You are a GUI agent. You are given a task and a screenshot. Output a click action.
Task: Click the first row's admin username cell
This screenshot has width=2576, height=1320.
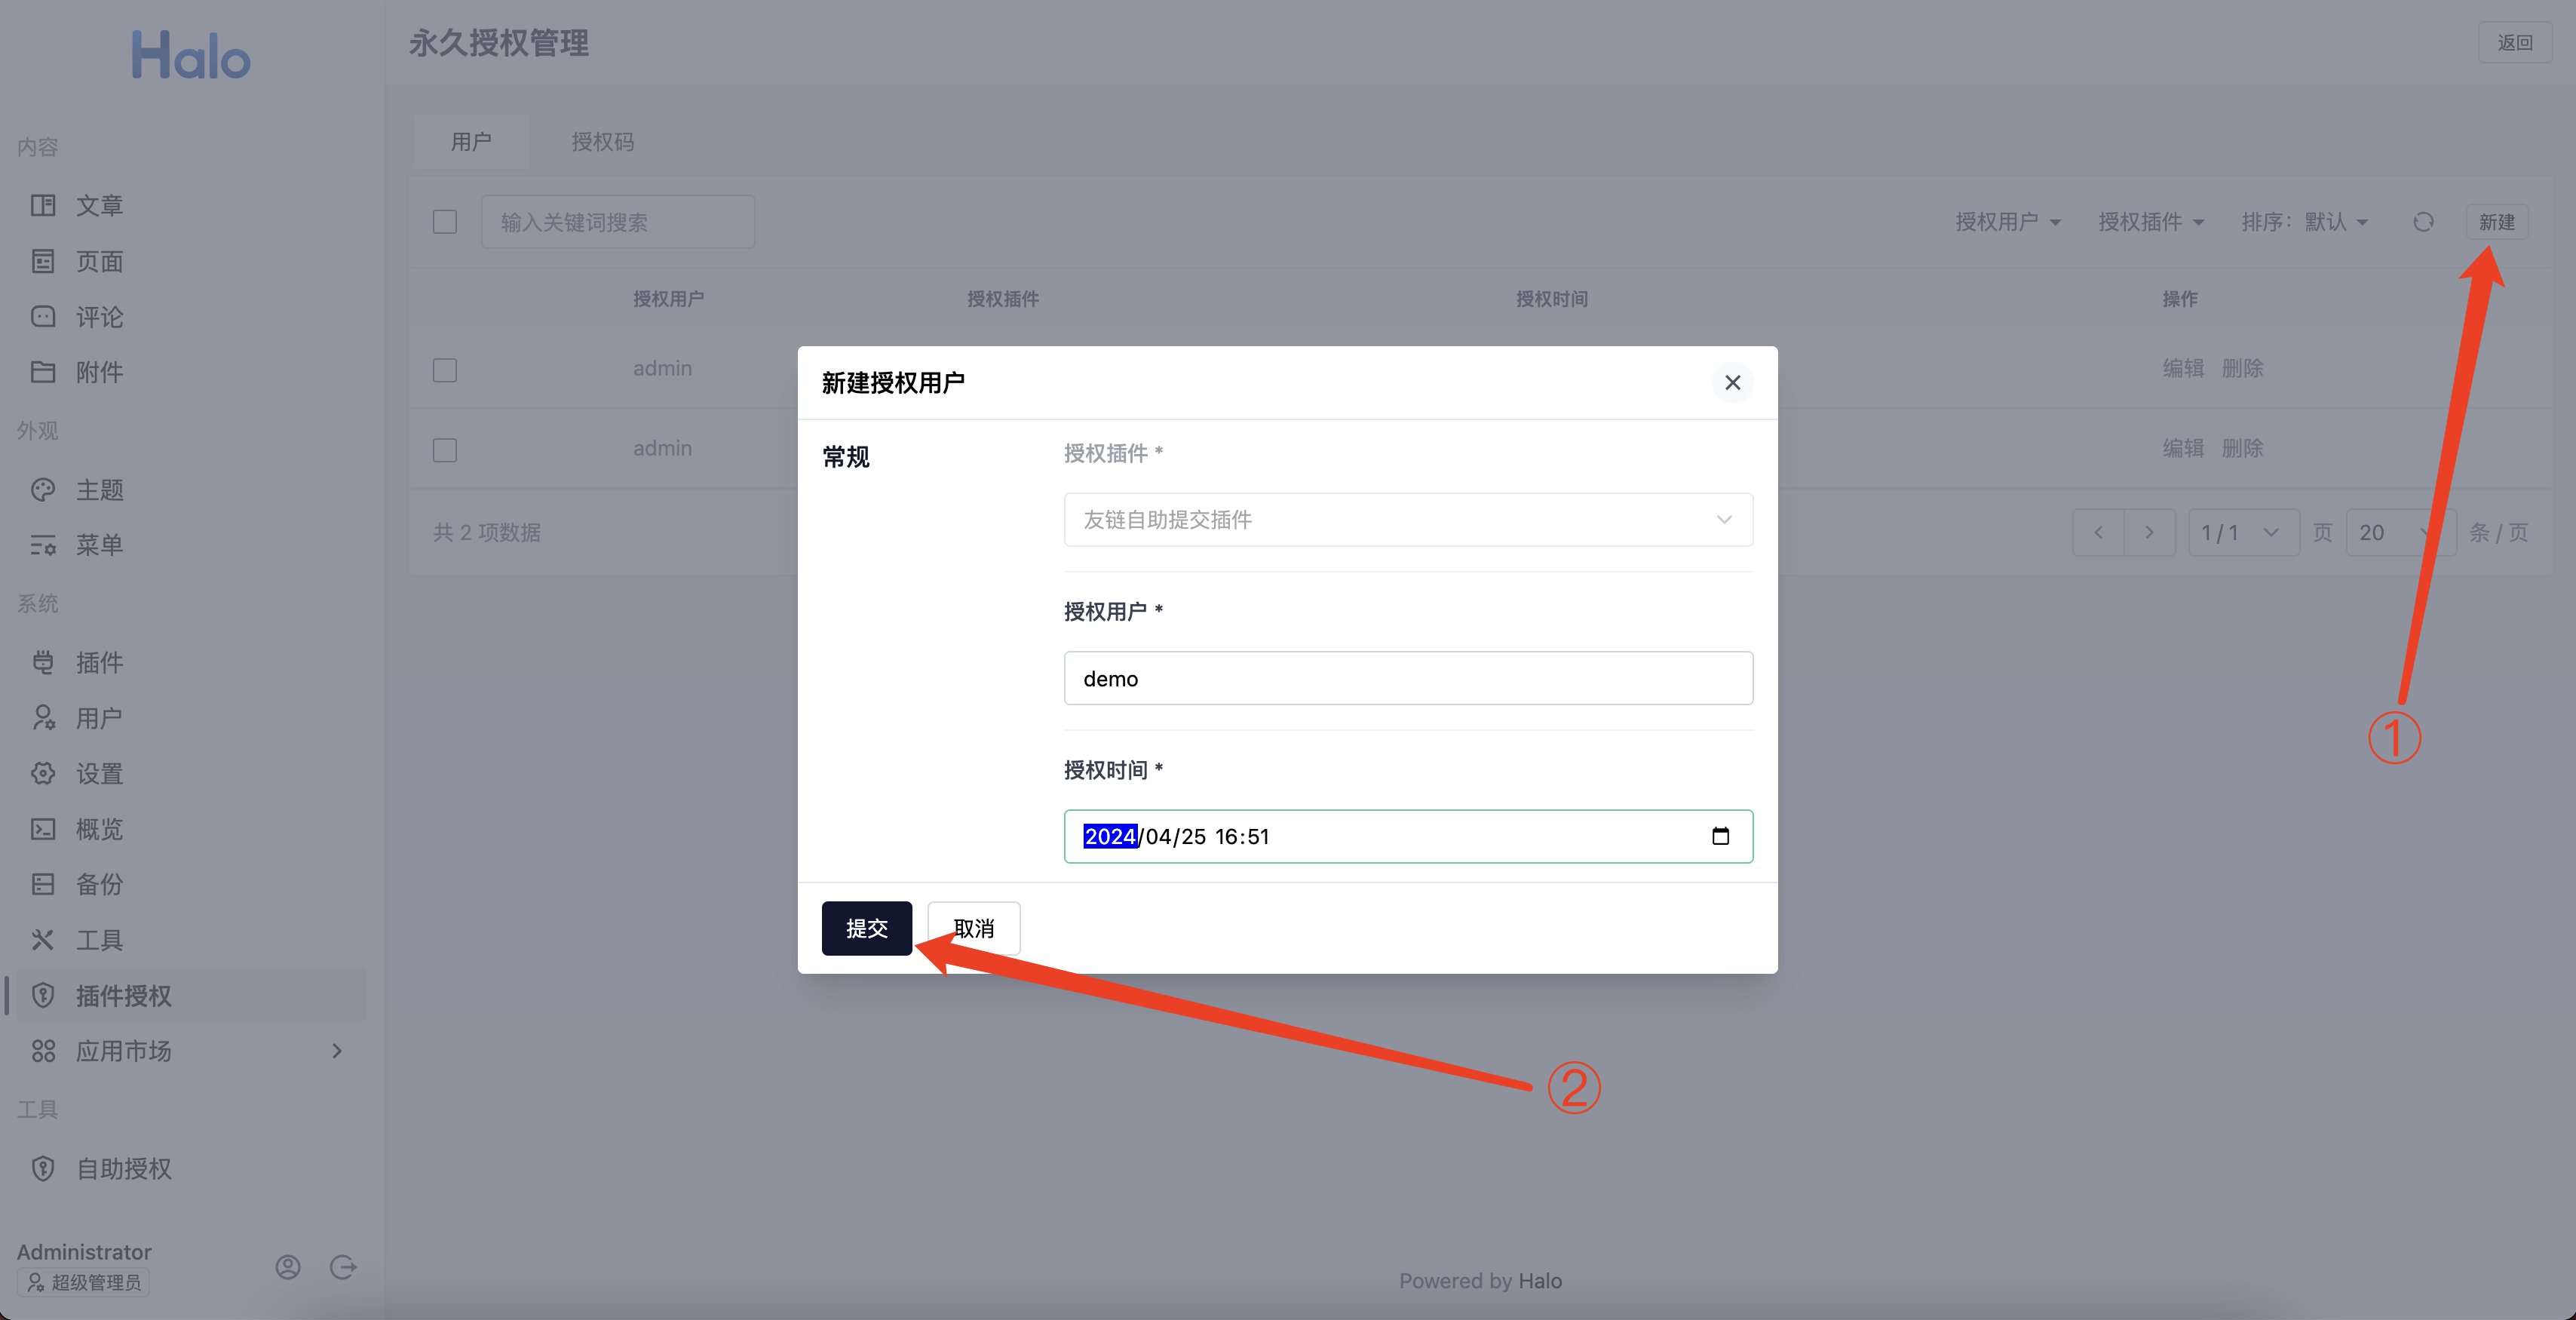click(662, 368)
